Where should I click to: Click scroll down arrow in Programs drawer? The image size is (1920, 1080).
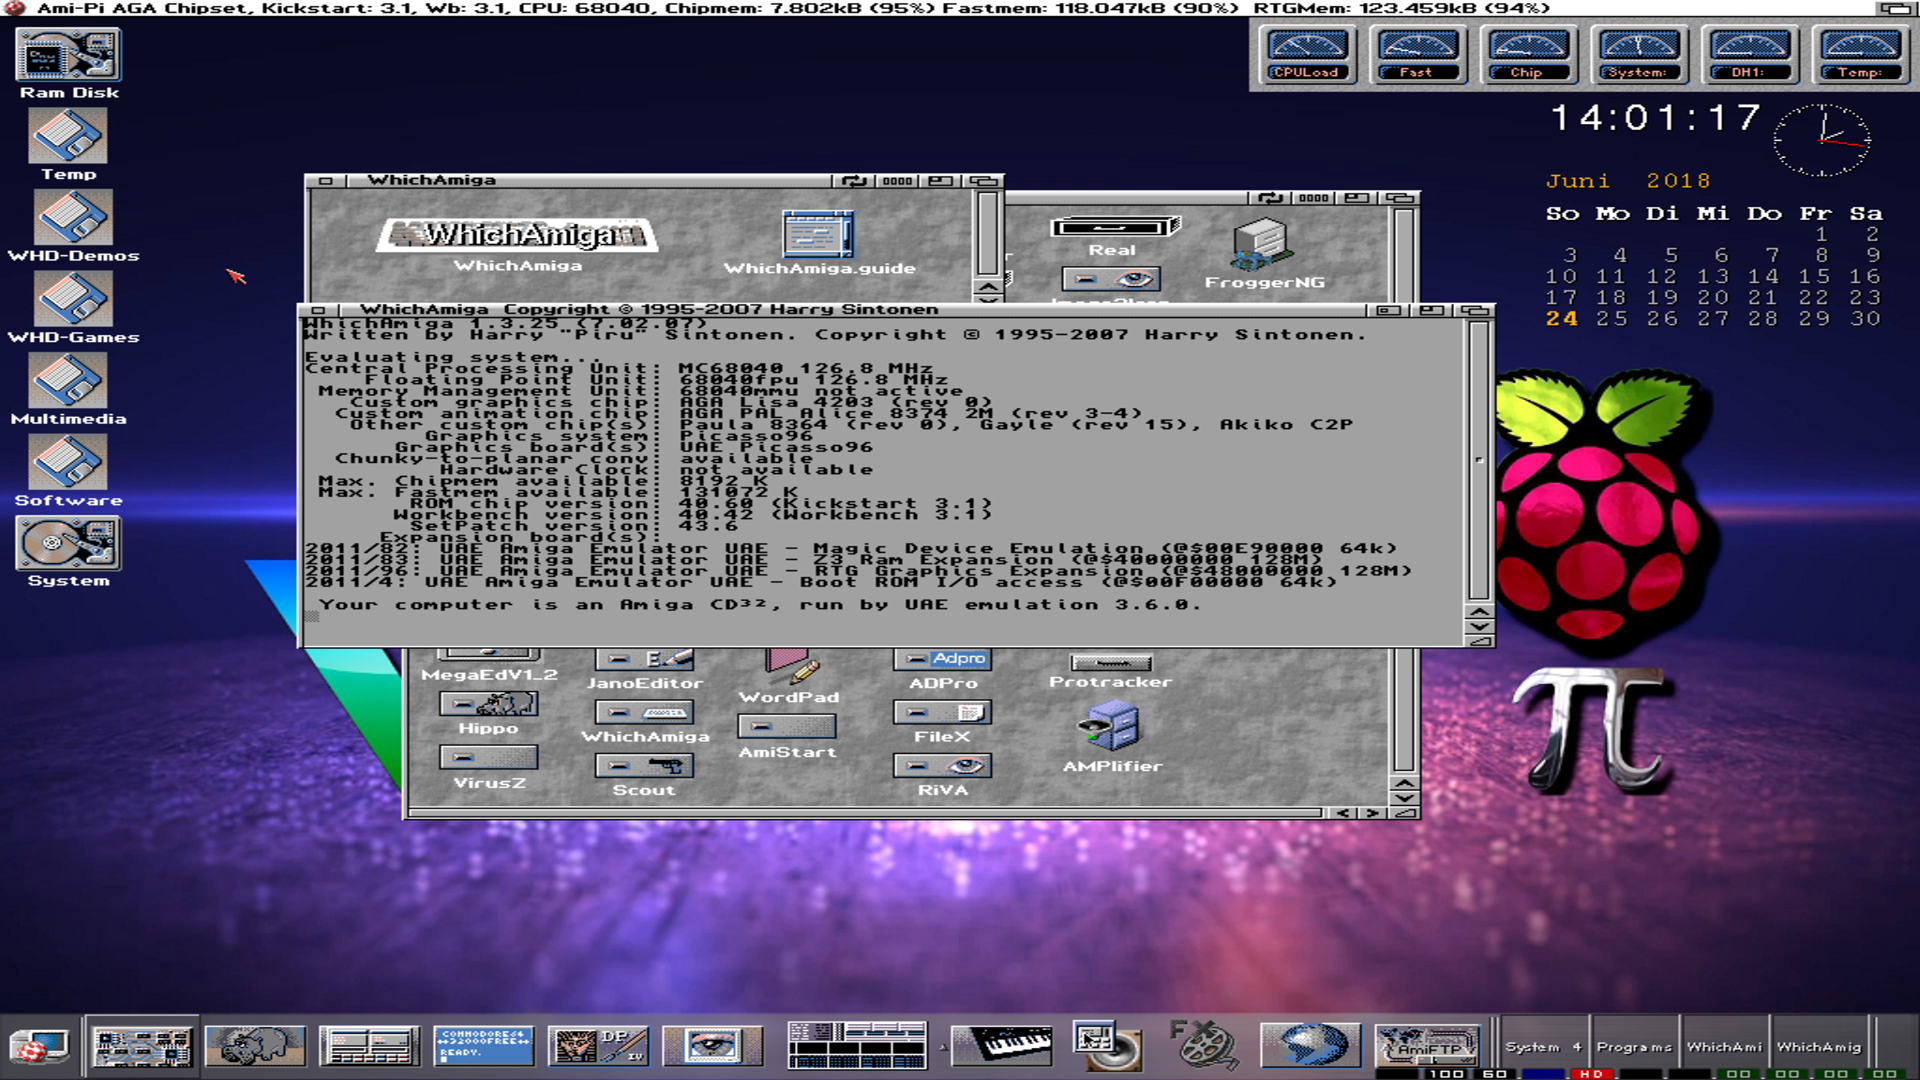(1404, 798)
